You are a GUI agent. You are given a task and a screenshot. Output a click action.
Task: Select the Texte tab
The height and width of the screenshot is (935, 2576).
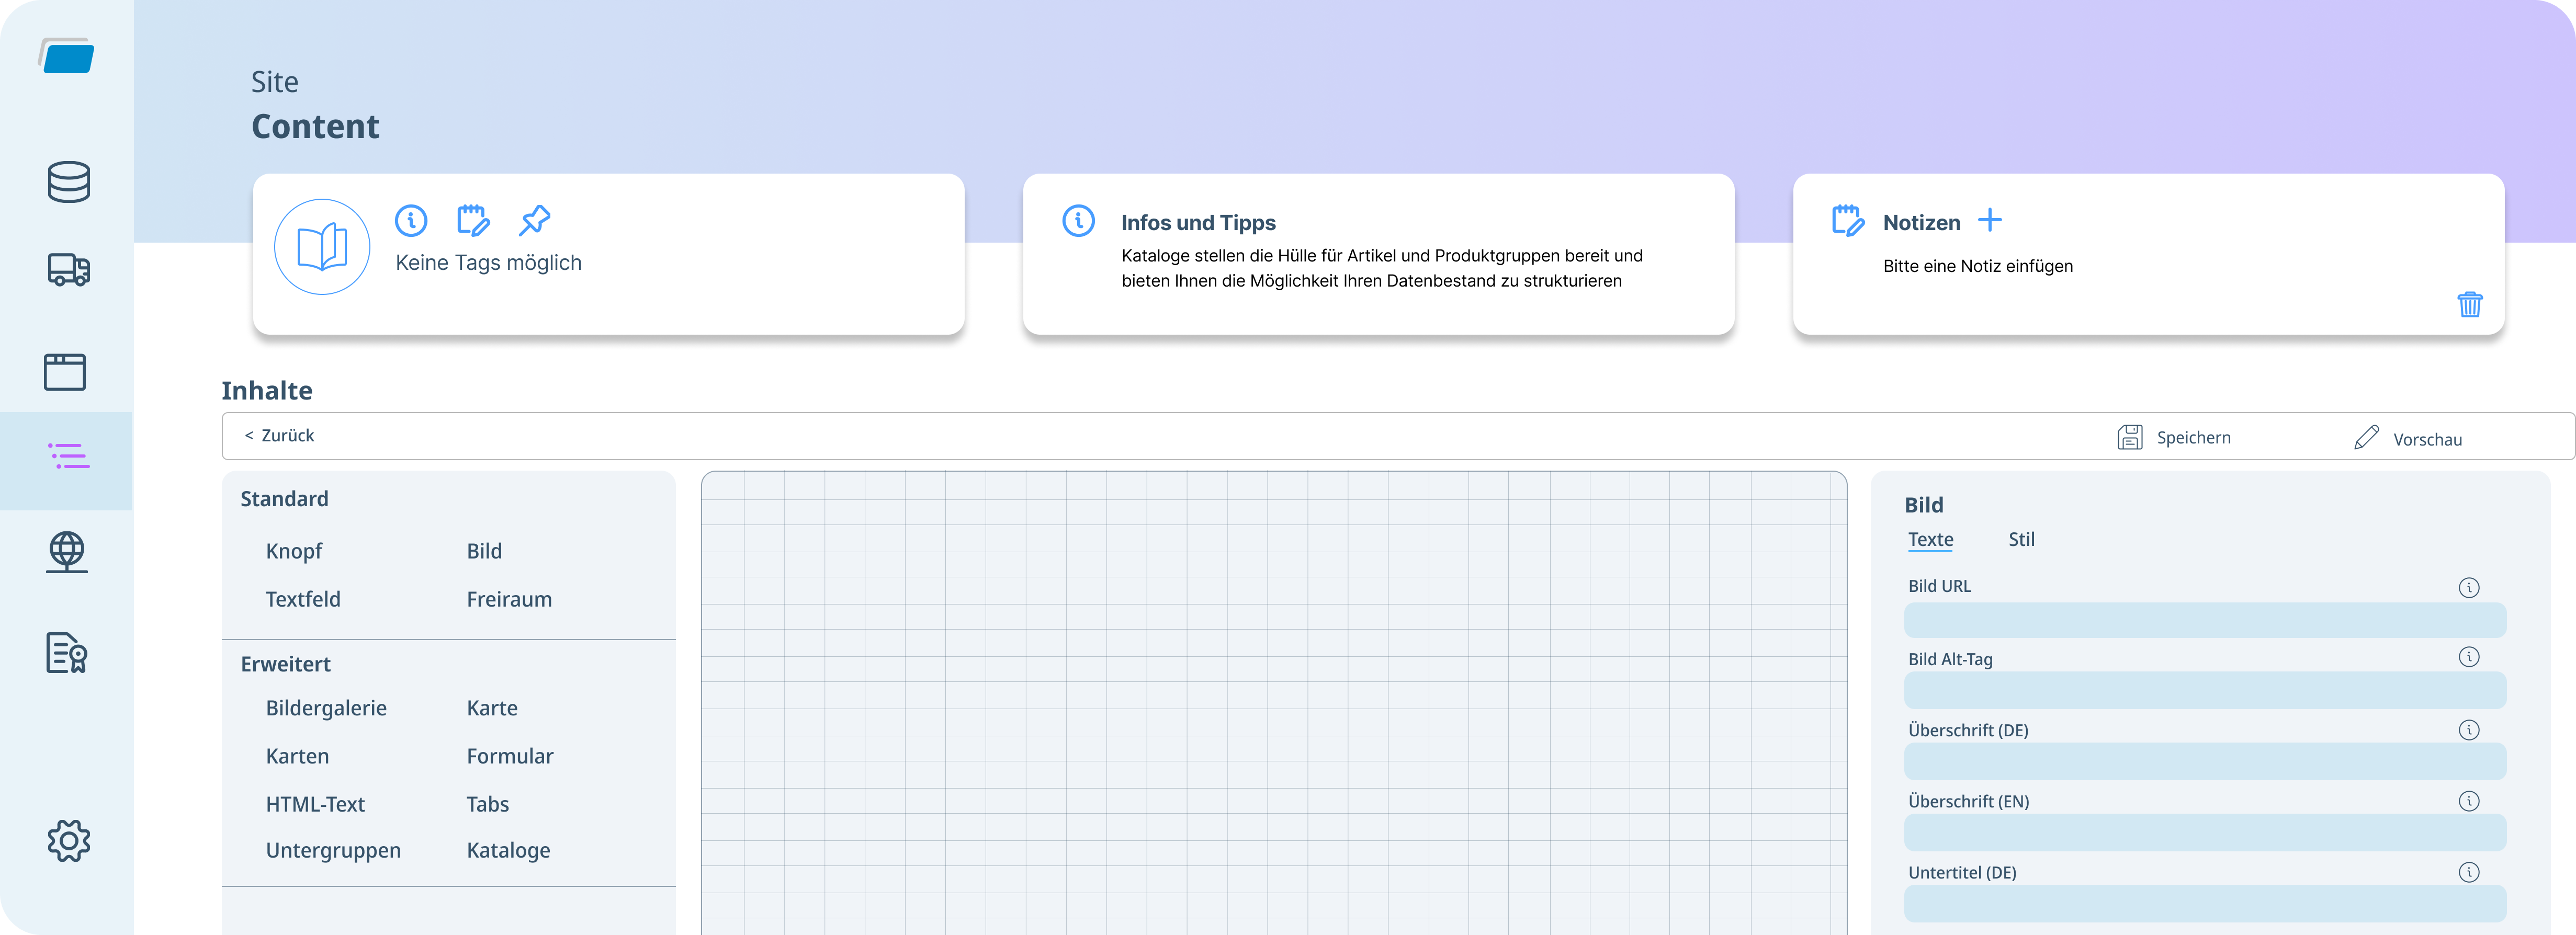(1930, 539)
